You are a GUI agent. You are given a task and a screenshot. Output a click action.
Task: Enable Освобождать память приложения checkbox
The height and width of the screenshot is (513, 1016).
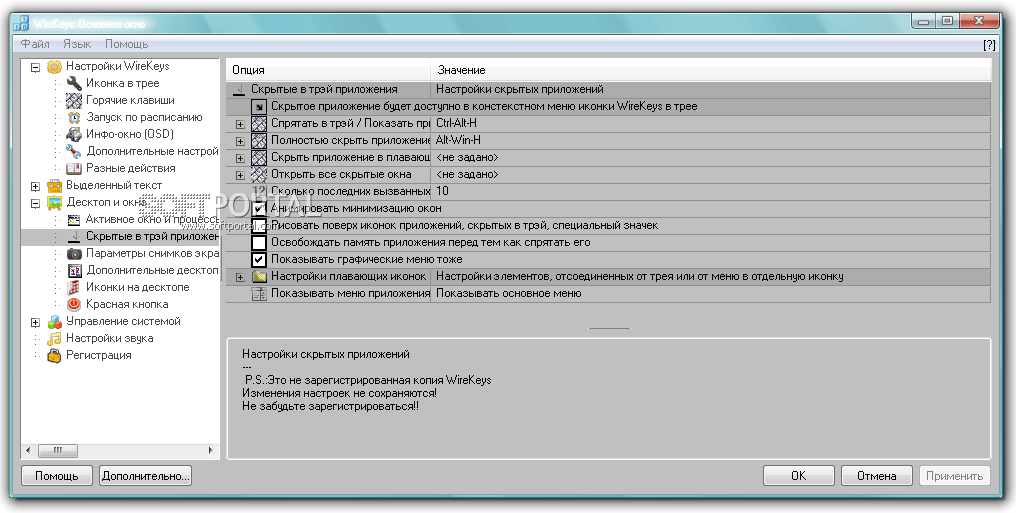[x=259, y=243]
